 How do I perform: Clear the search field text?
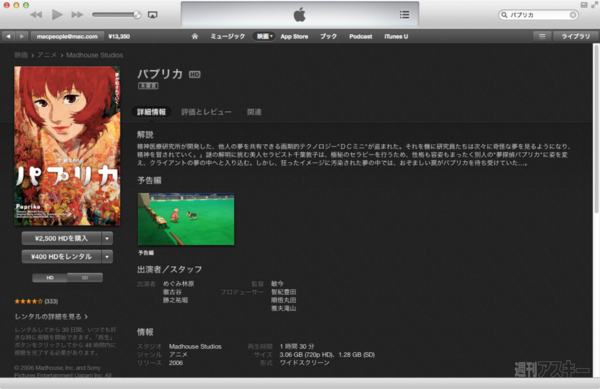pos(573,15)
